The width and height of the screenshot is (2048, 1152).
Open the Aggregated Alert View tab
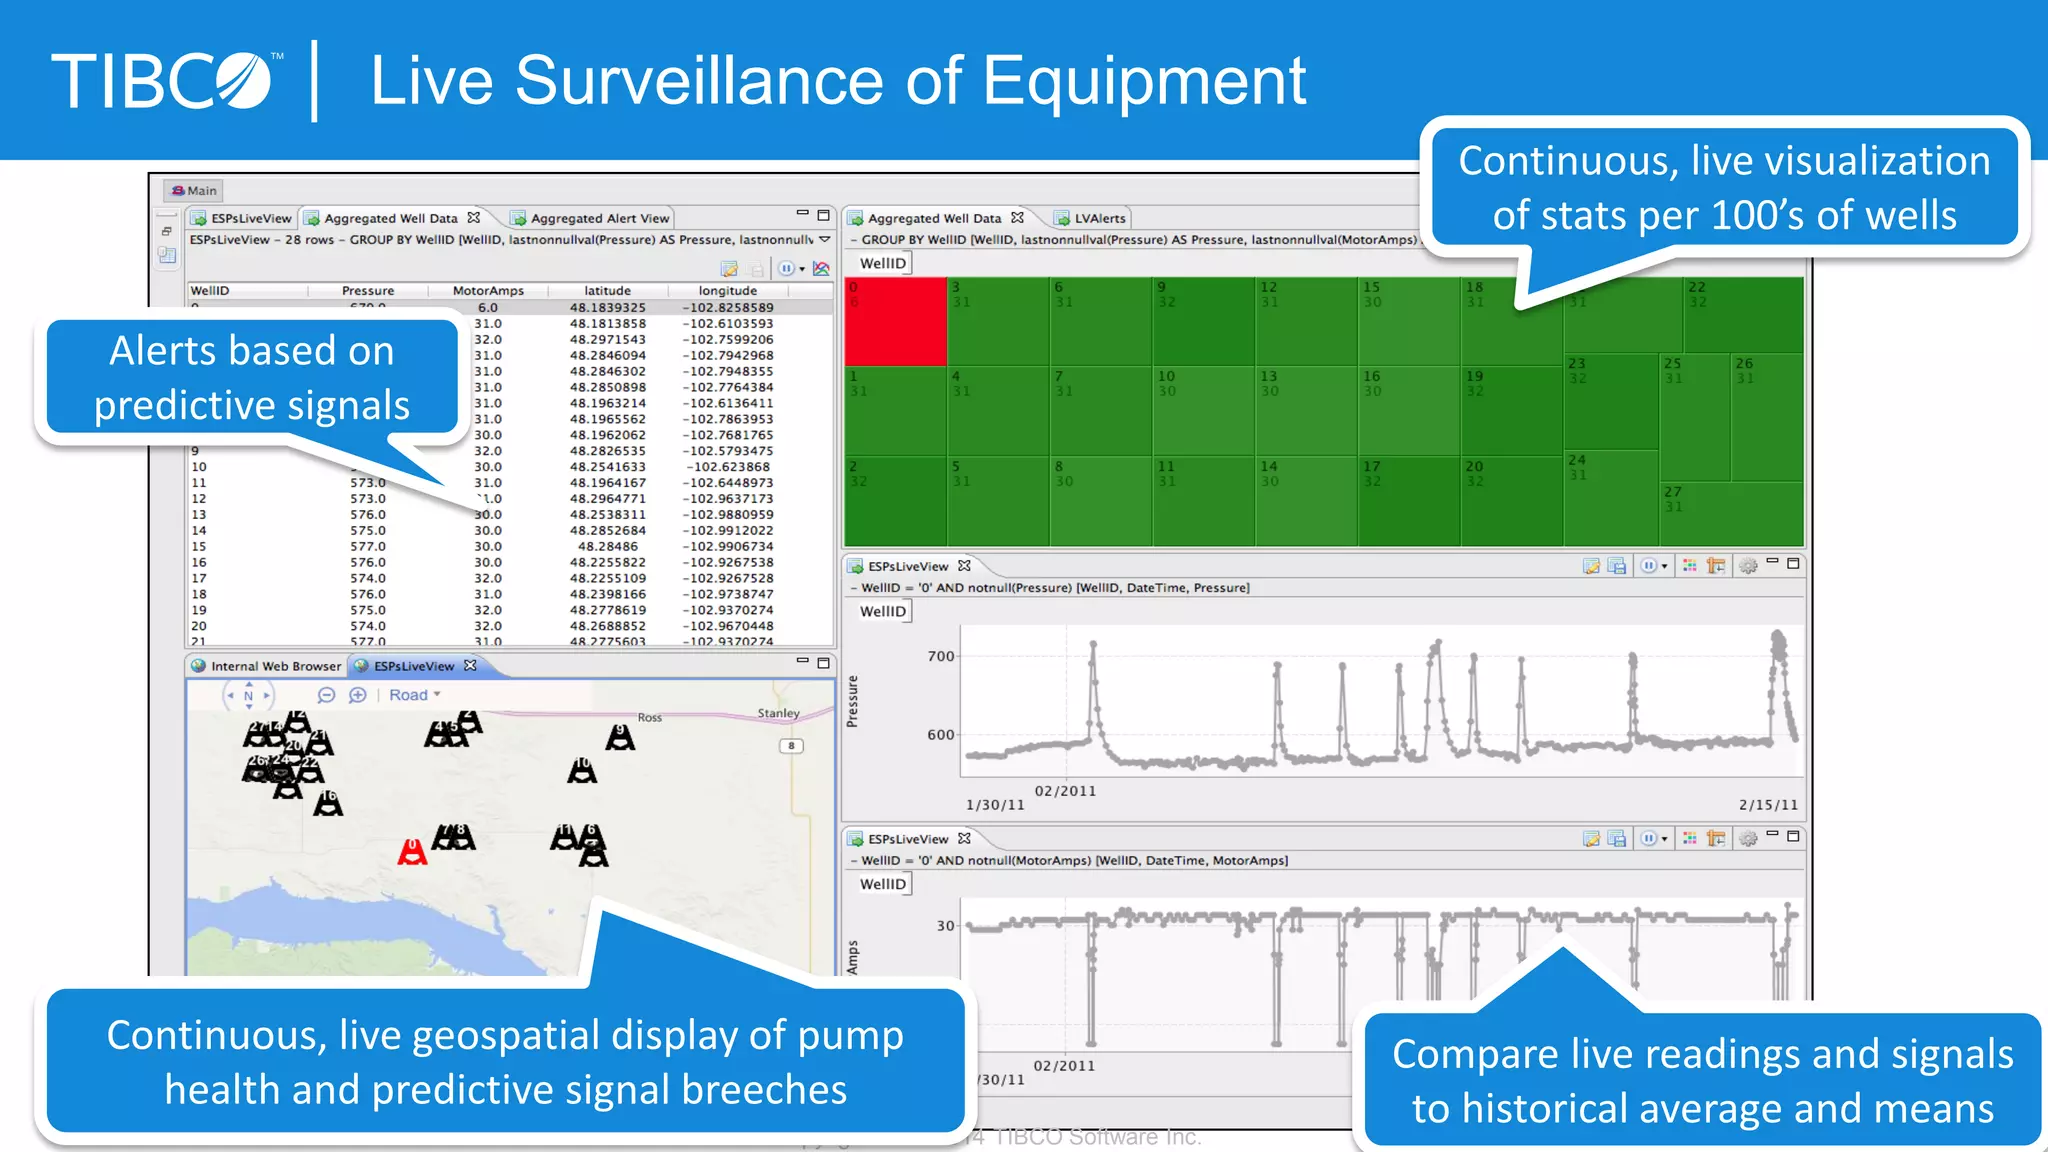(590, 218)
